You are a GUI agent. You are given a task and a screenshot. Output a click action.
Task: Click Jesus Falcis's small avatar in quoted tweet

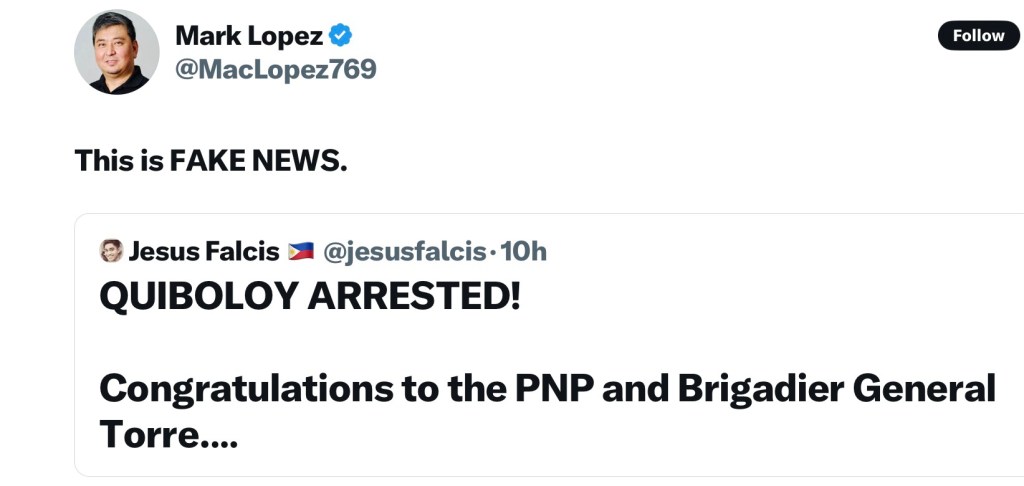click(x=111, y=251)
